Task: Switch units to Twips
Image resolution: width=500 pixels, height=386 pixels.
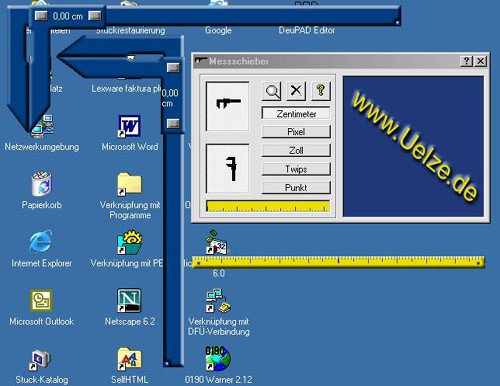Action: tap(296, 169)
